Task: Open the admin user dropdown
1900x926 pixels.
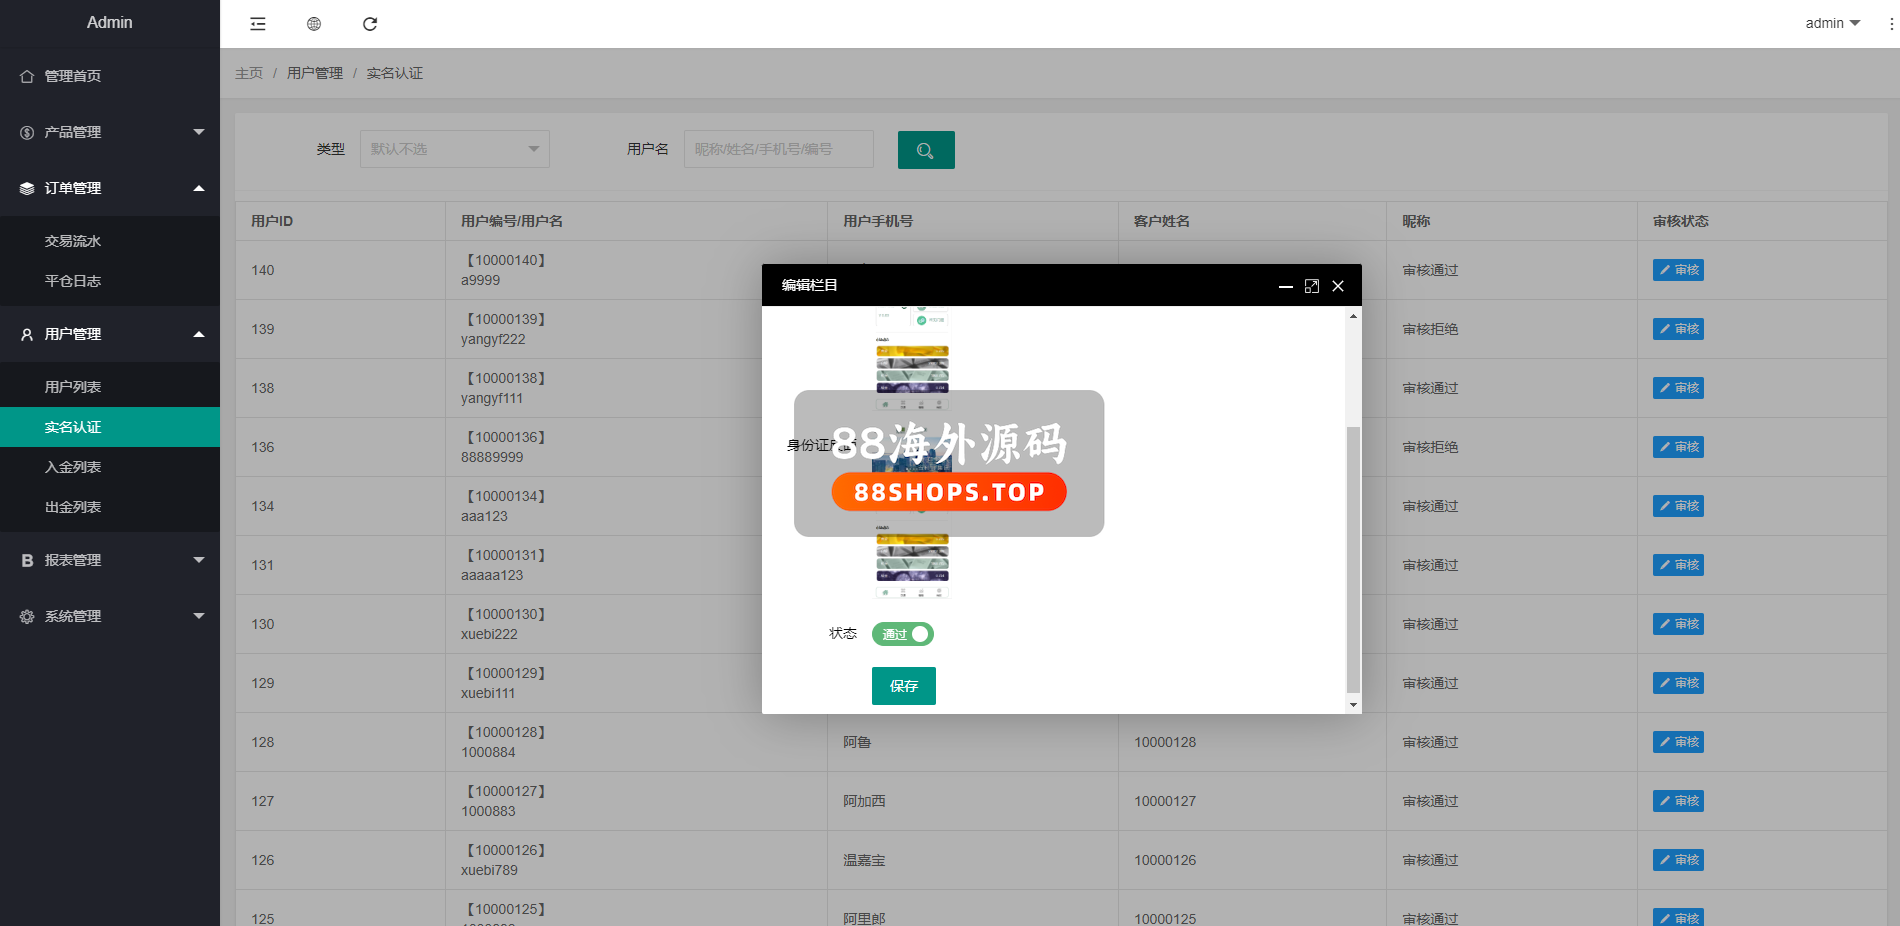Action: click(1832, 23)
